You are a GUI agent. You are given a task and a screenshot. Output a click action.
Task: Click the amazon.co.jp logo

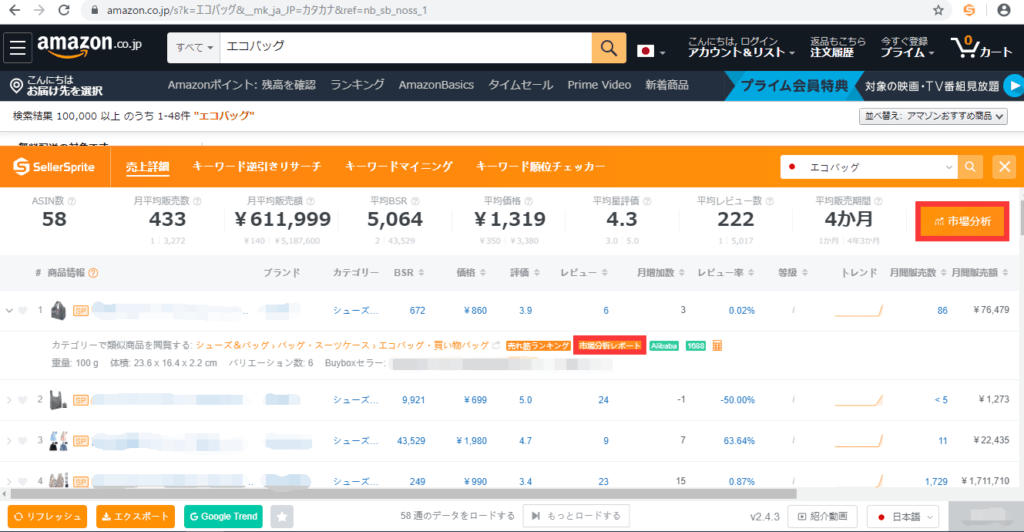click(89, 46)
